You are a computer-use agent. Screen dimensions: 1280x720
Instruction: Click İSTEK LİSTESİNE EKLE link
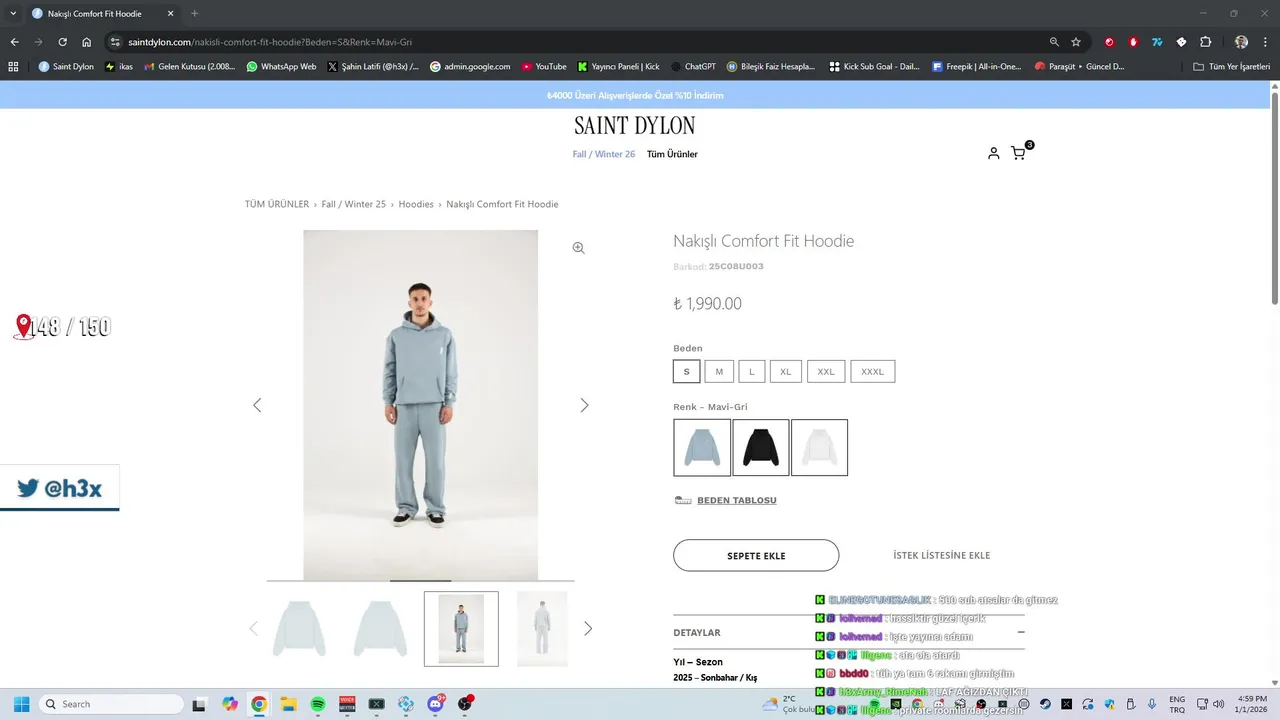tap(942, 555)
